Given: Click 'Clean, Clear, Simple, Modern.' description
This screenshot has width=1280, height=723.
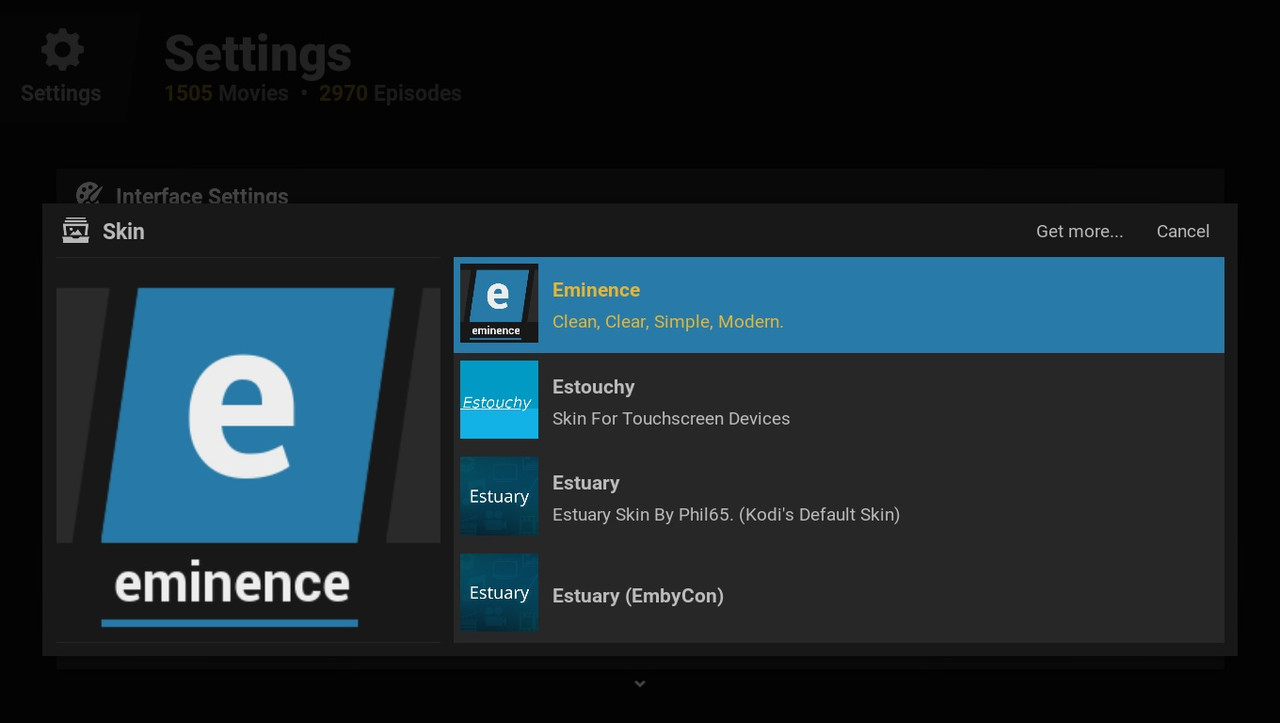Looking at the screenshot, I should click(667, 322).
